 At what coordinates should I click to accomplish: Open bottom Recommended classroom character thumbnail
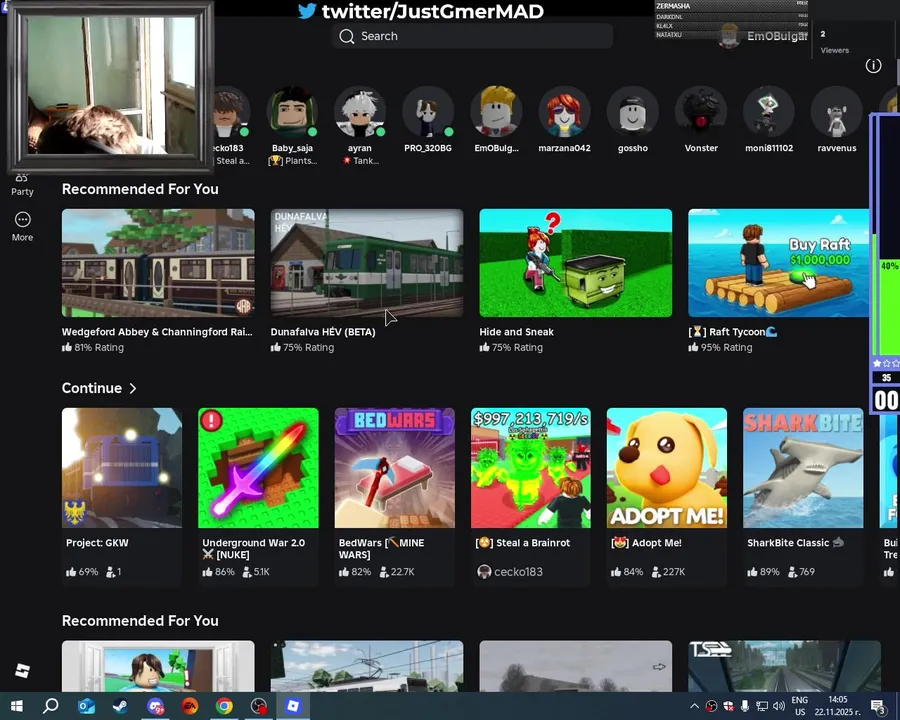(x=158, y=667)
